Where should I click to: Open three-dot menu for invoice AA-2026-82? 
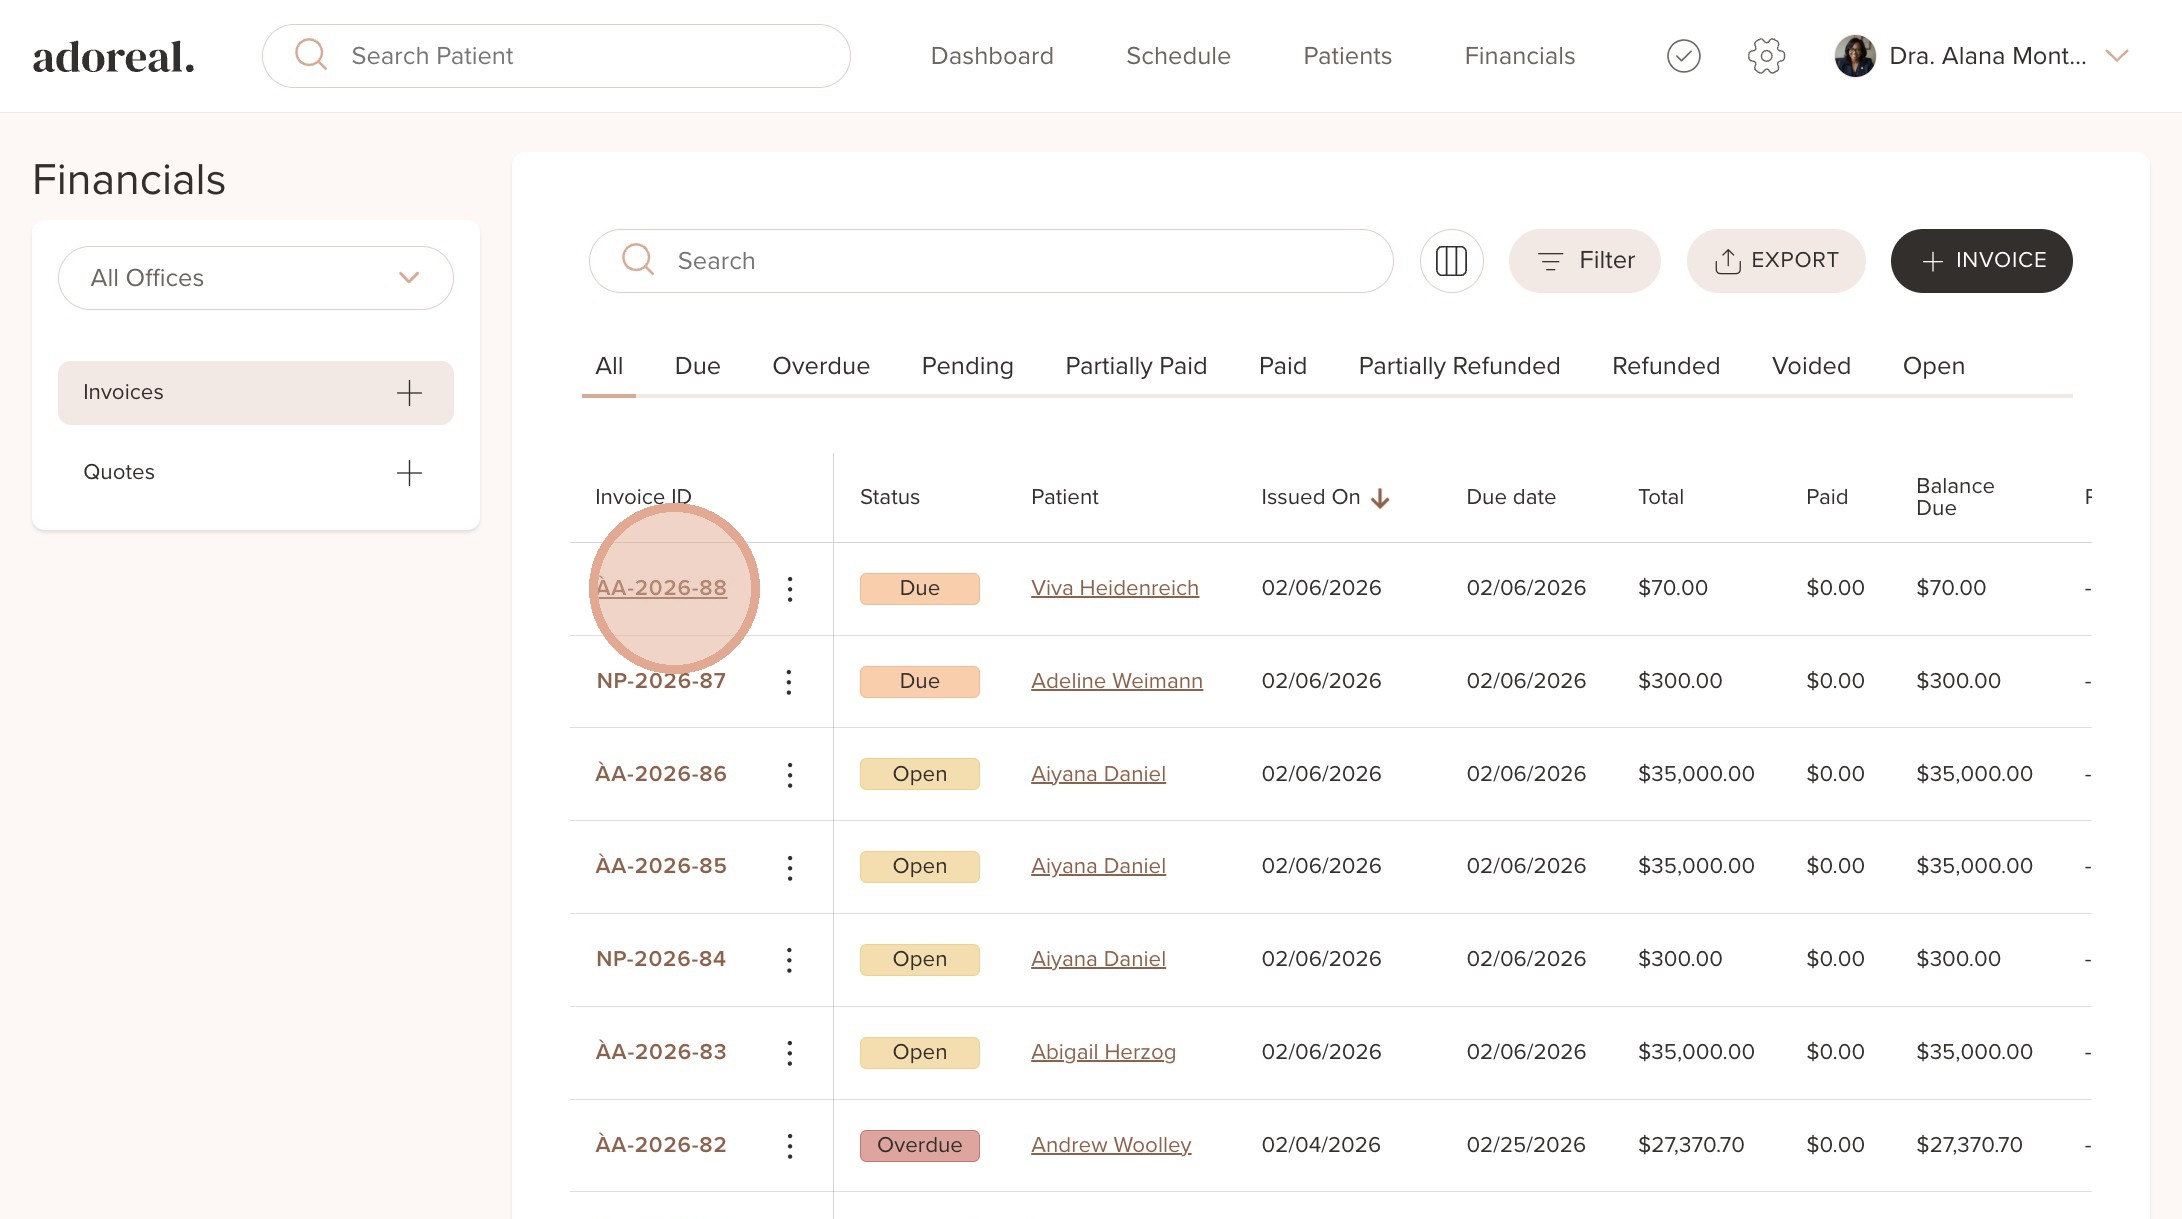point(789,1146)
